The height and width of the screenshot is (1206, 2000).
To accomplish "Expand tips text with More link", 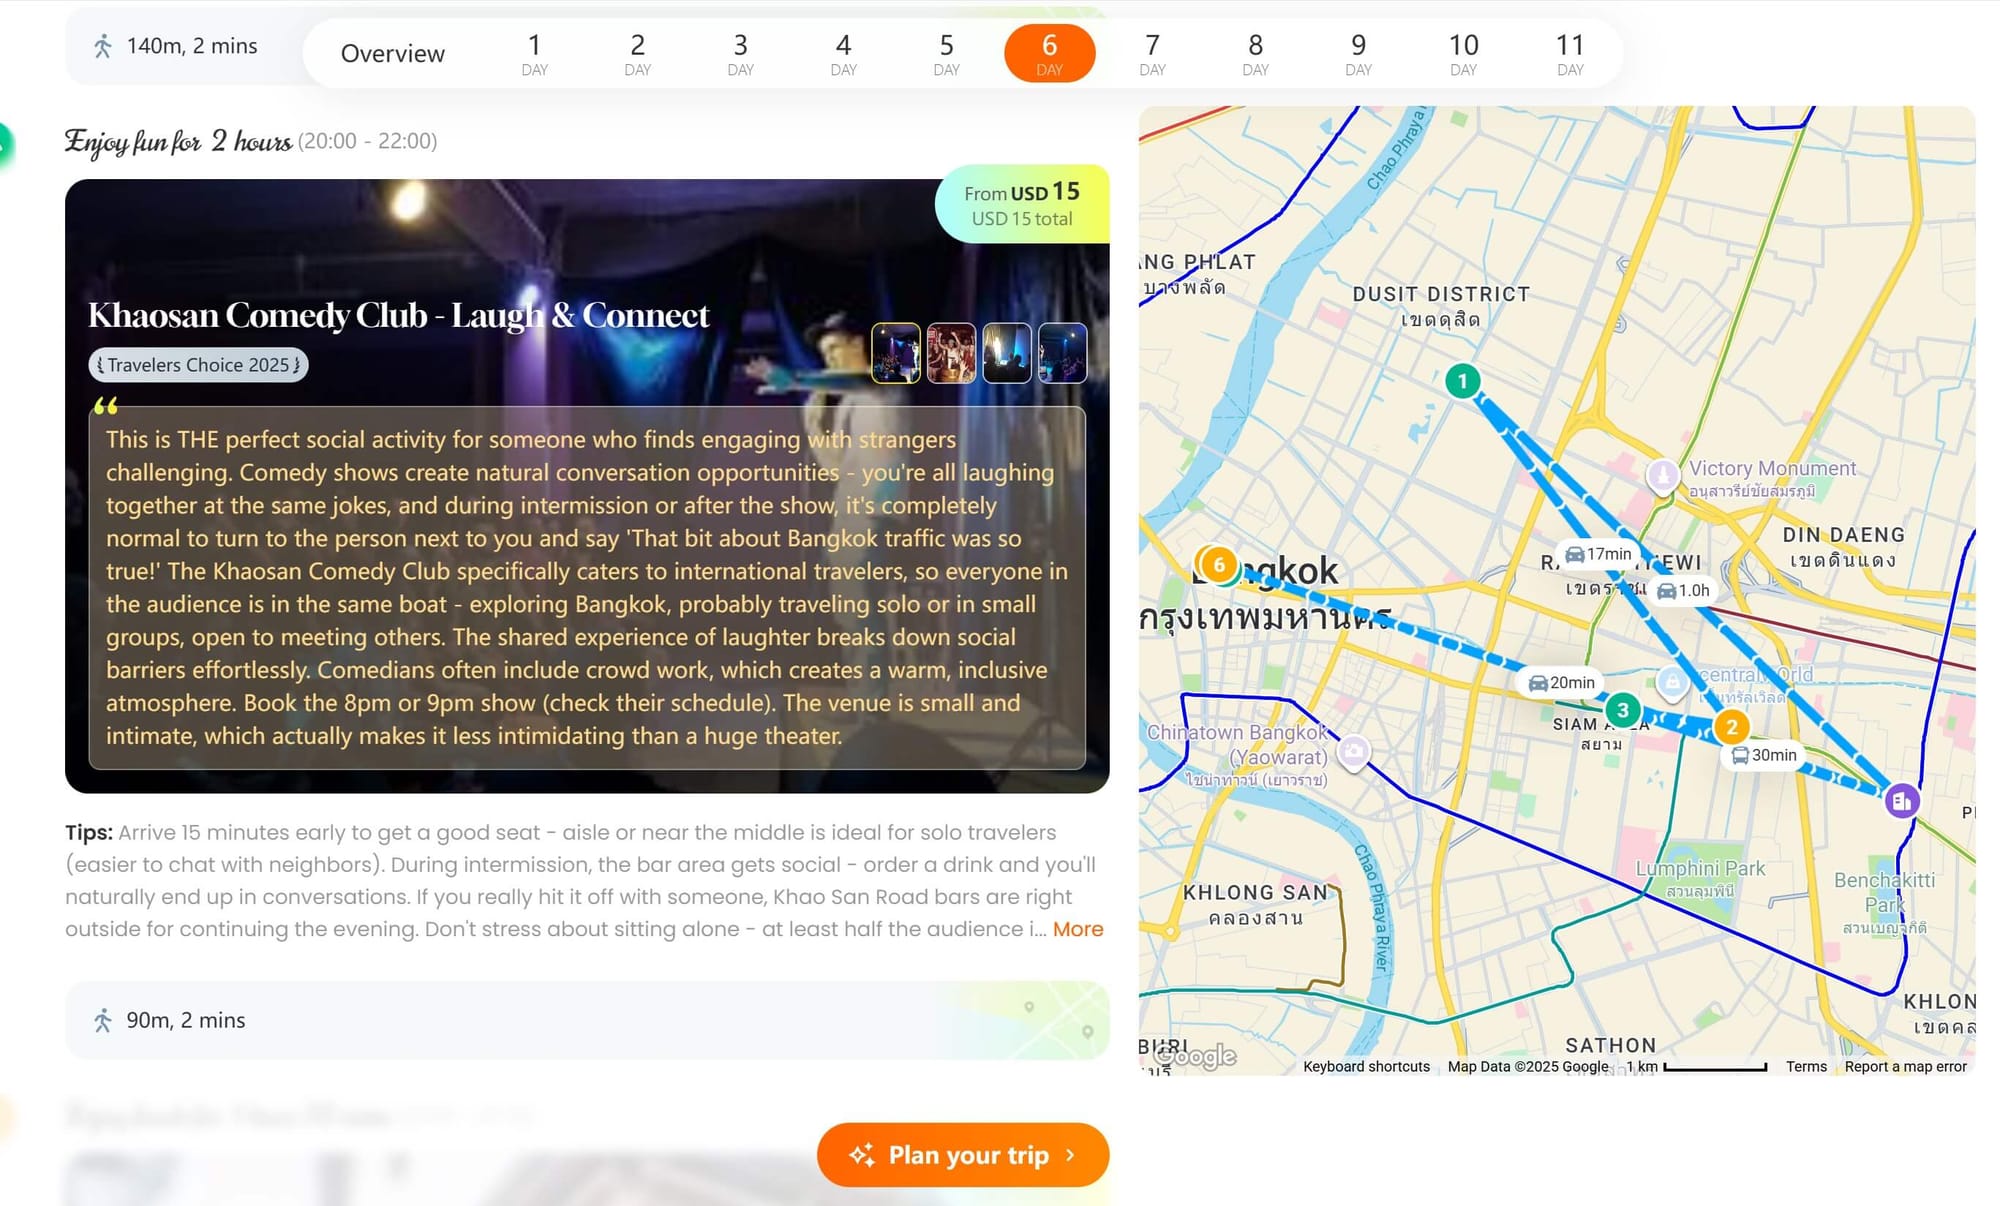I will [x=1077, y=929].
